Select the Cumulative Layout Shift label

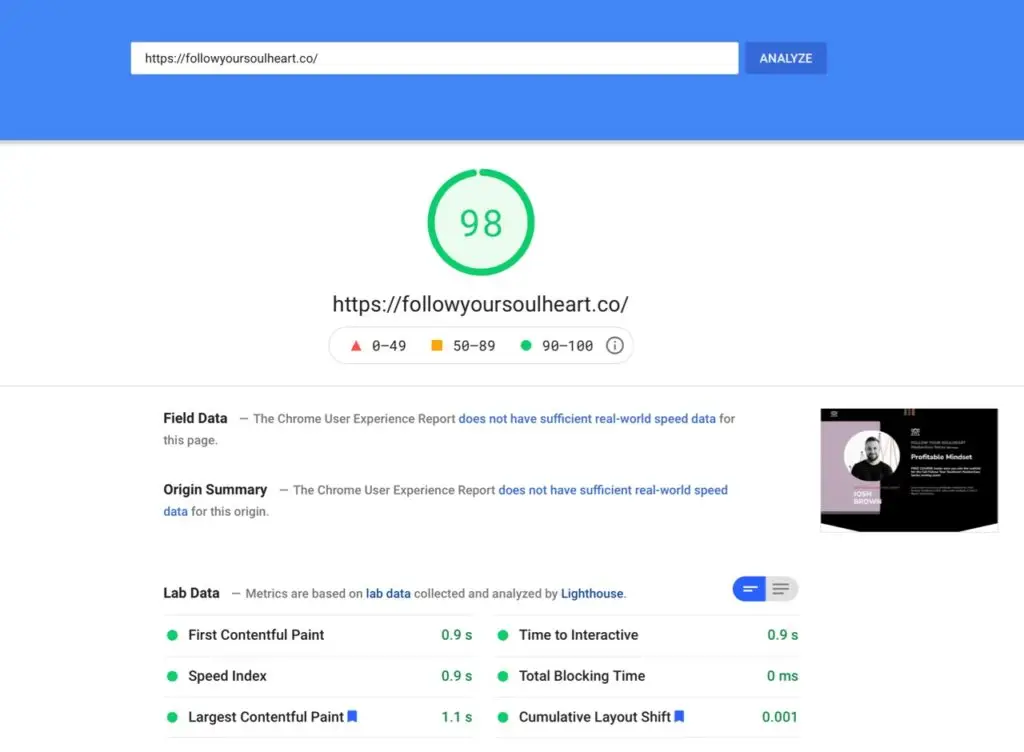595,717
